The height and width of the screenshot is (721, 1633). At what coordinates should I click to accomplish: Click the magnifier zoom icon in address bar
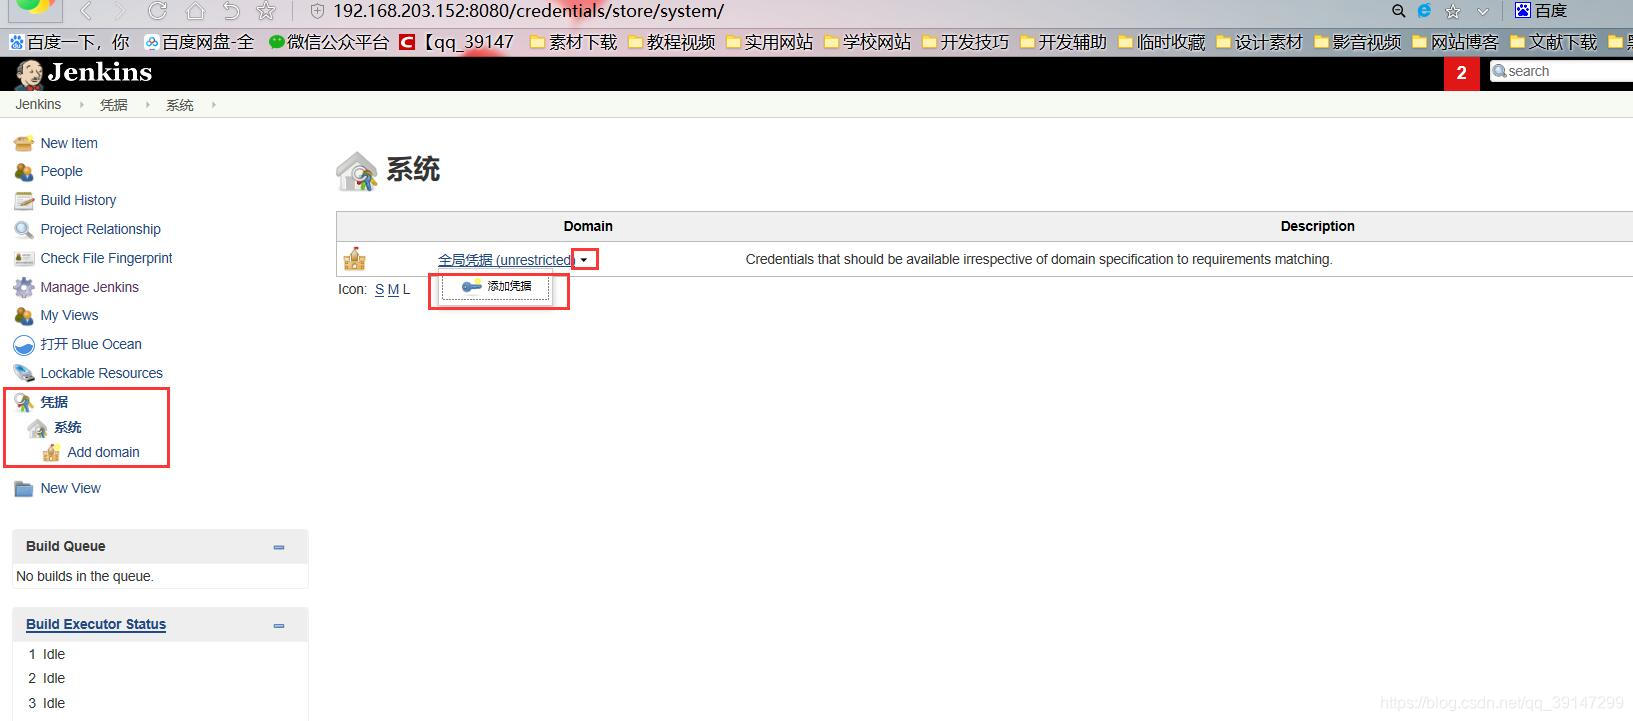(1399, 11)
